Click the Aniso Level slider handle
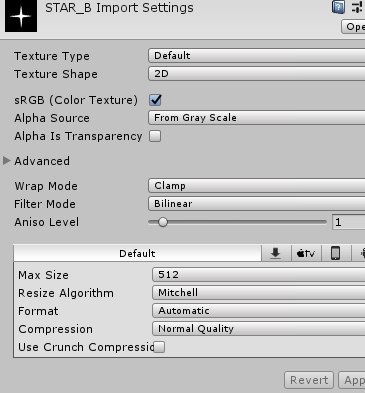365x393 pixels. coord(163,222)
